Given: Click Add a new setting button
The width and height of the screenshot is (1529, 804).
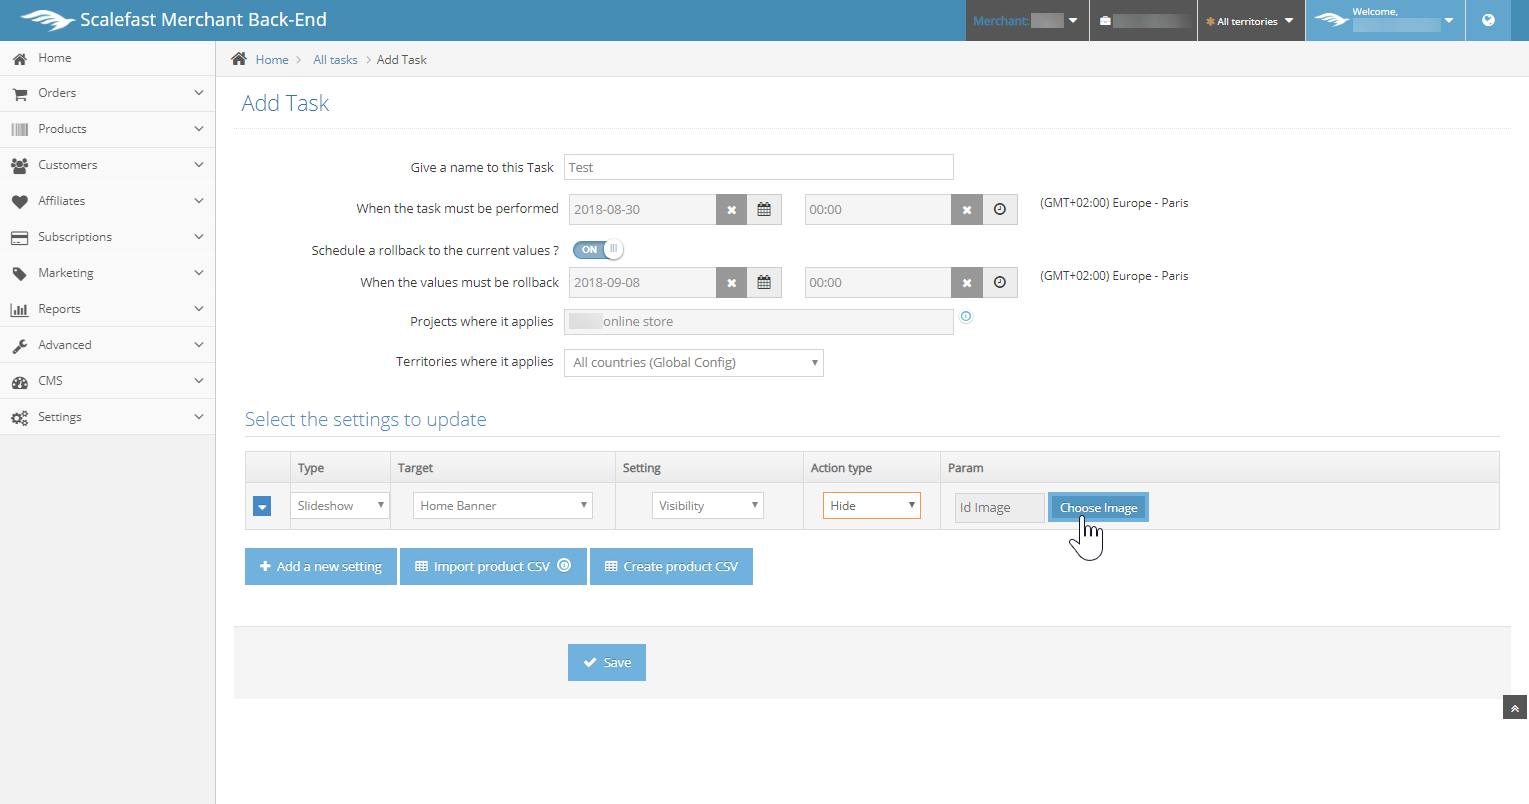Looking at the screenshot, I should 321,567.
